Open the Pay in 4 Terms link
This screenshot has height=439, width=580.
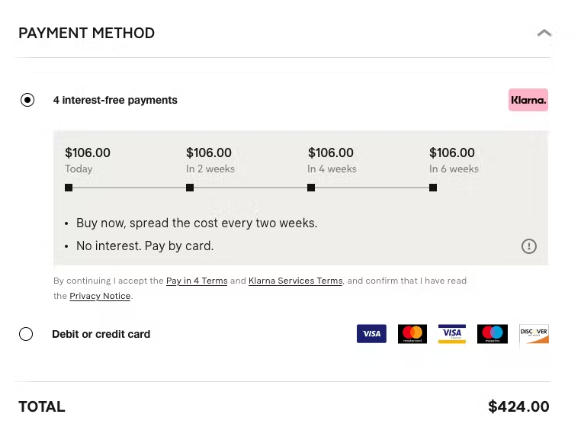pos(196,281)
